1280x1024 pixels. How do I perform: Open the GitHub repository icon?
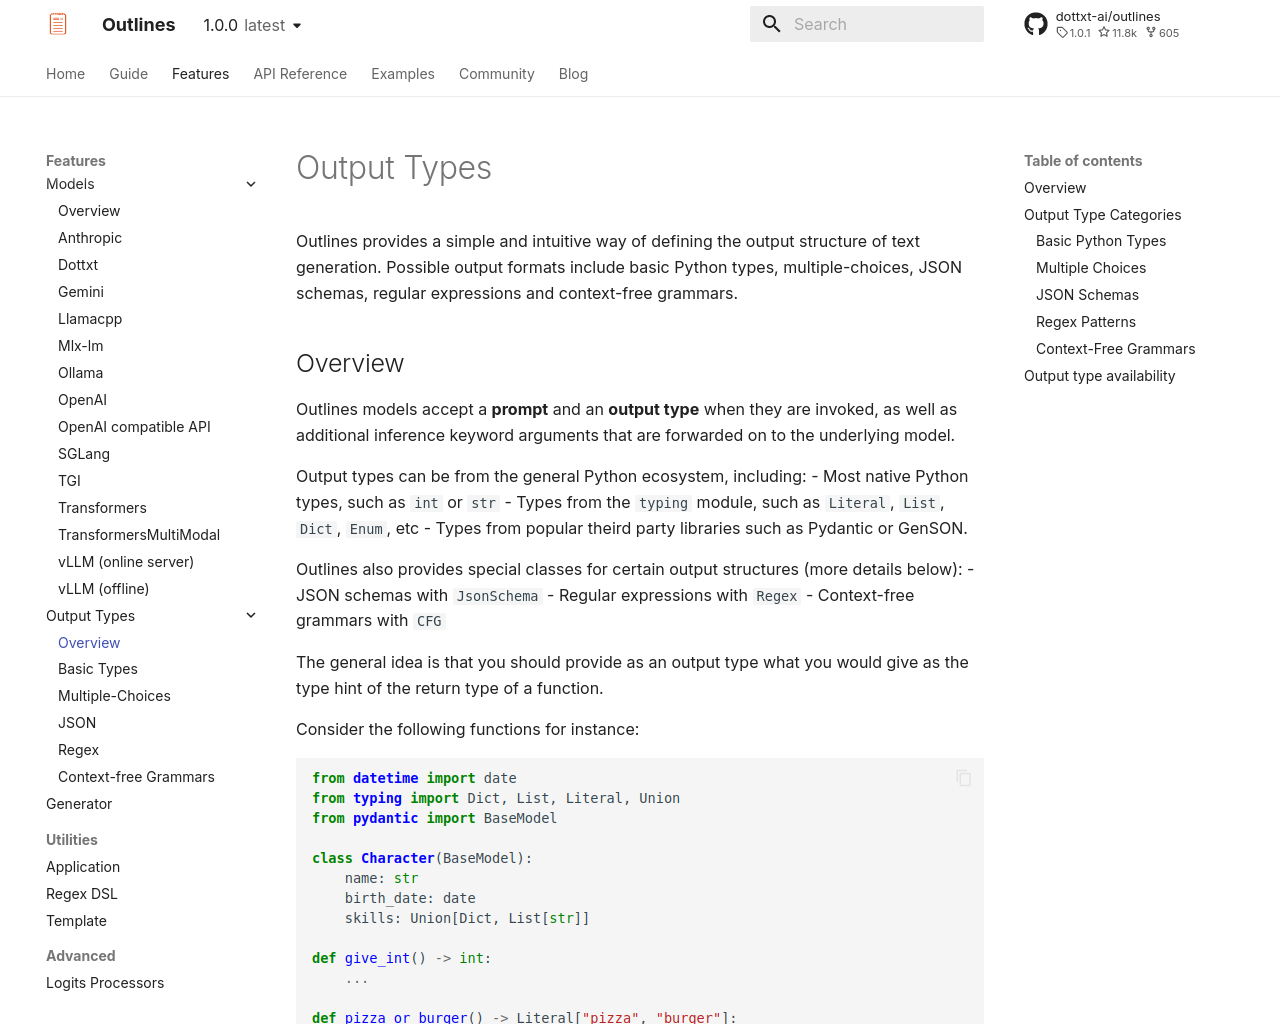coord(1036,24)
